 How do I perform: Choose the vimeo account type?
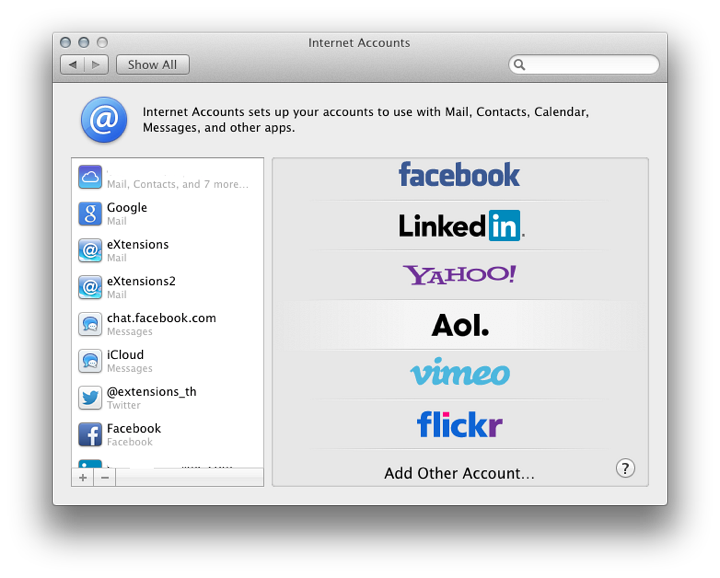[460, 372]
